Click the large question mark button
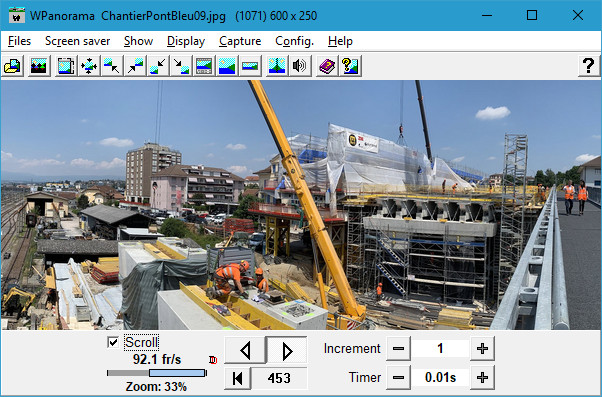Screen dimensions: 602x397 (589, 66)
